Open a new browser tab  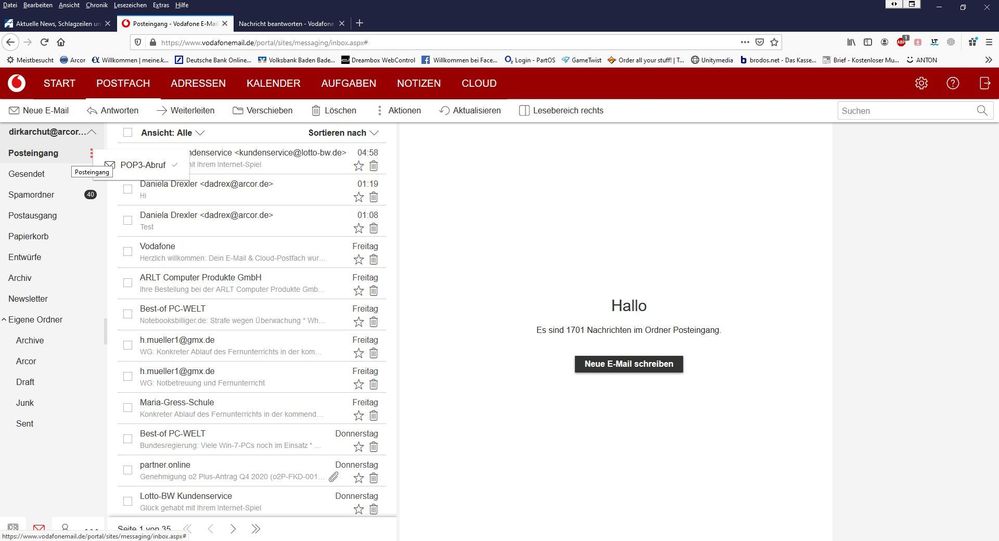(359, 23)
